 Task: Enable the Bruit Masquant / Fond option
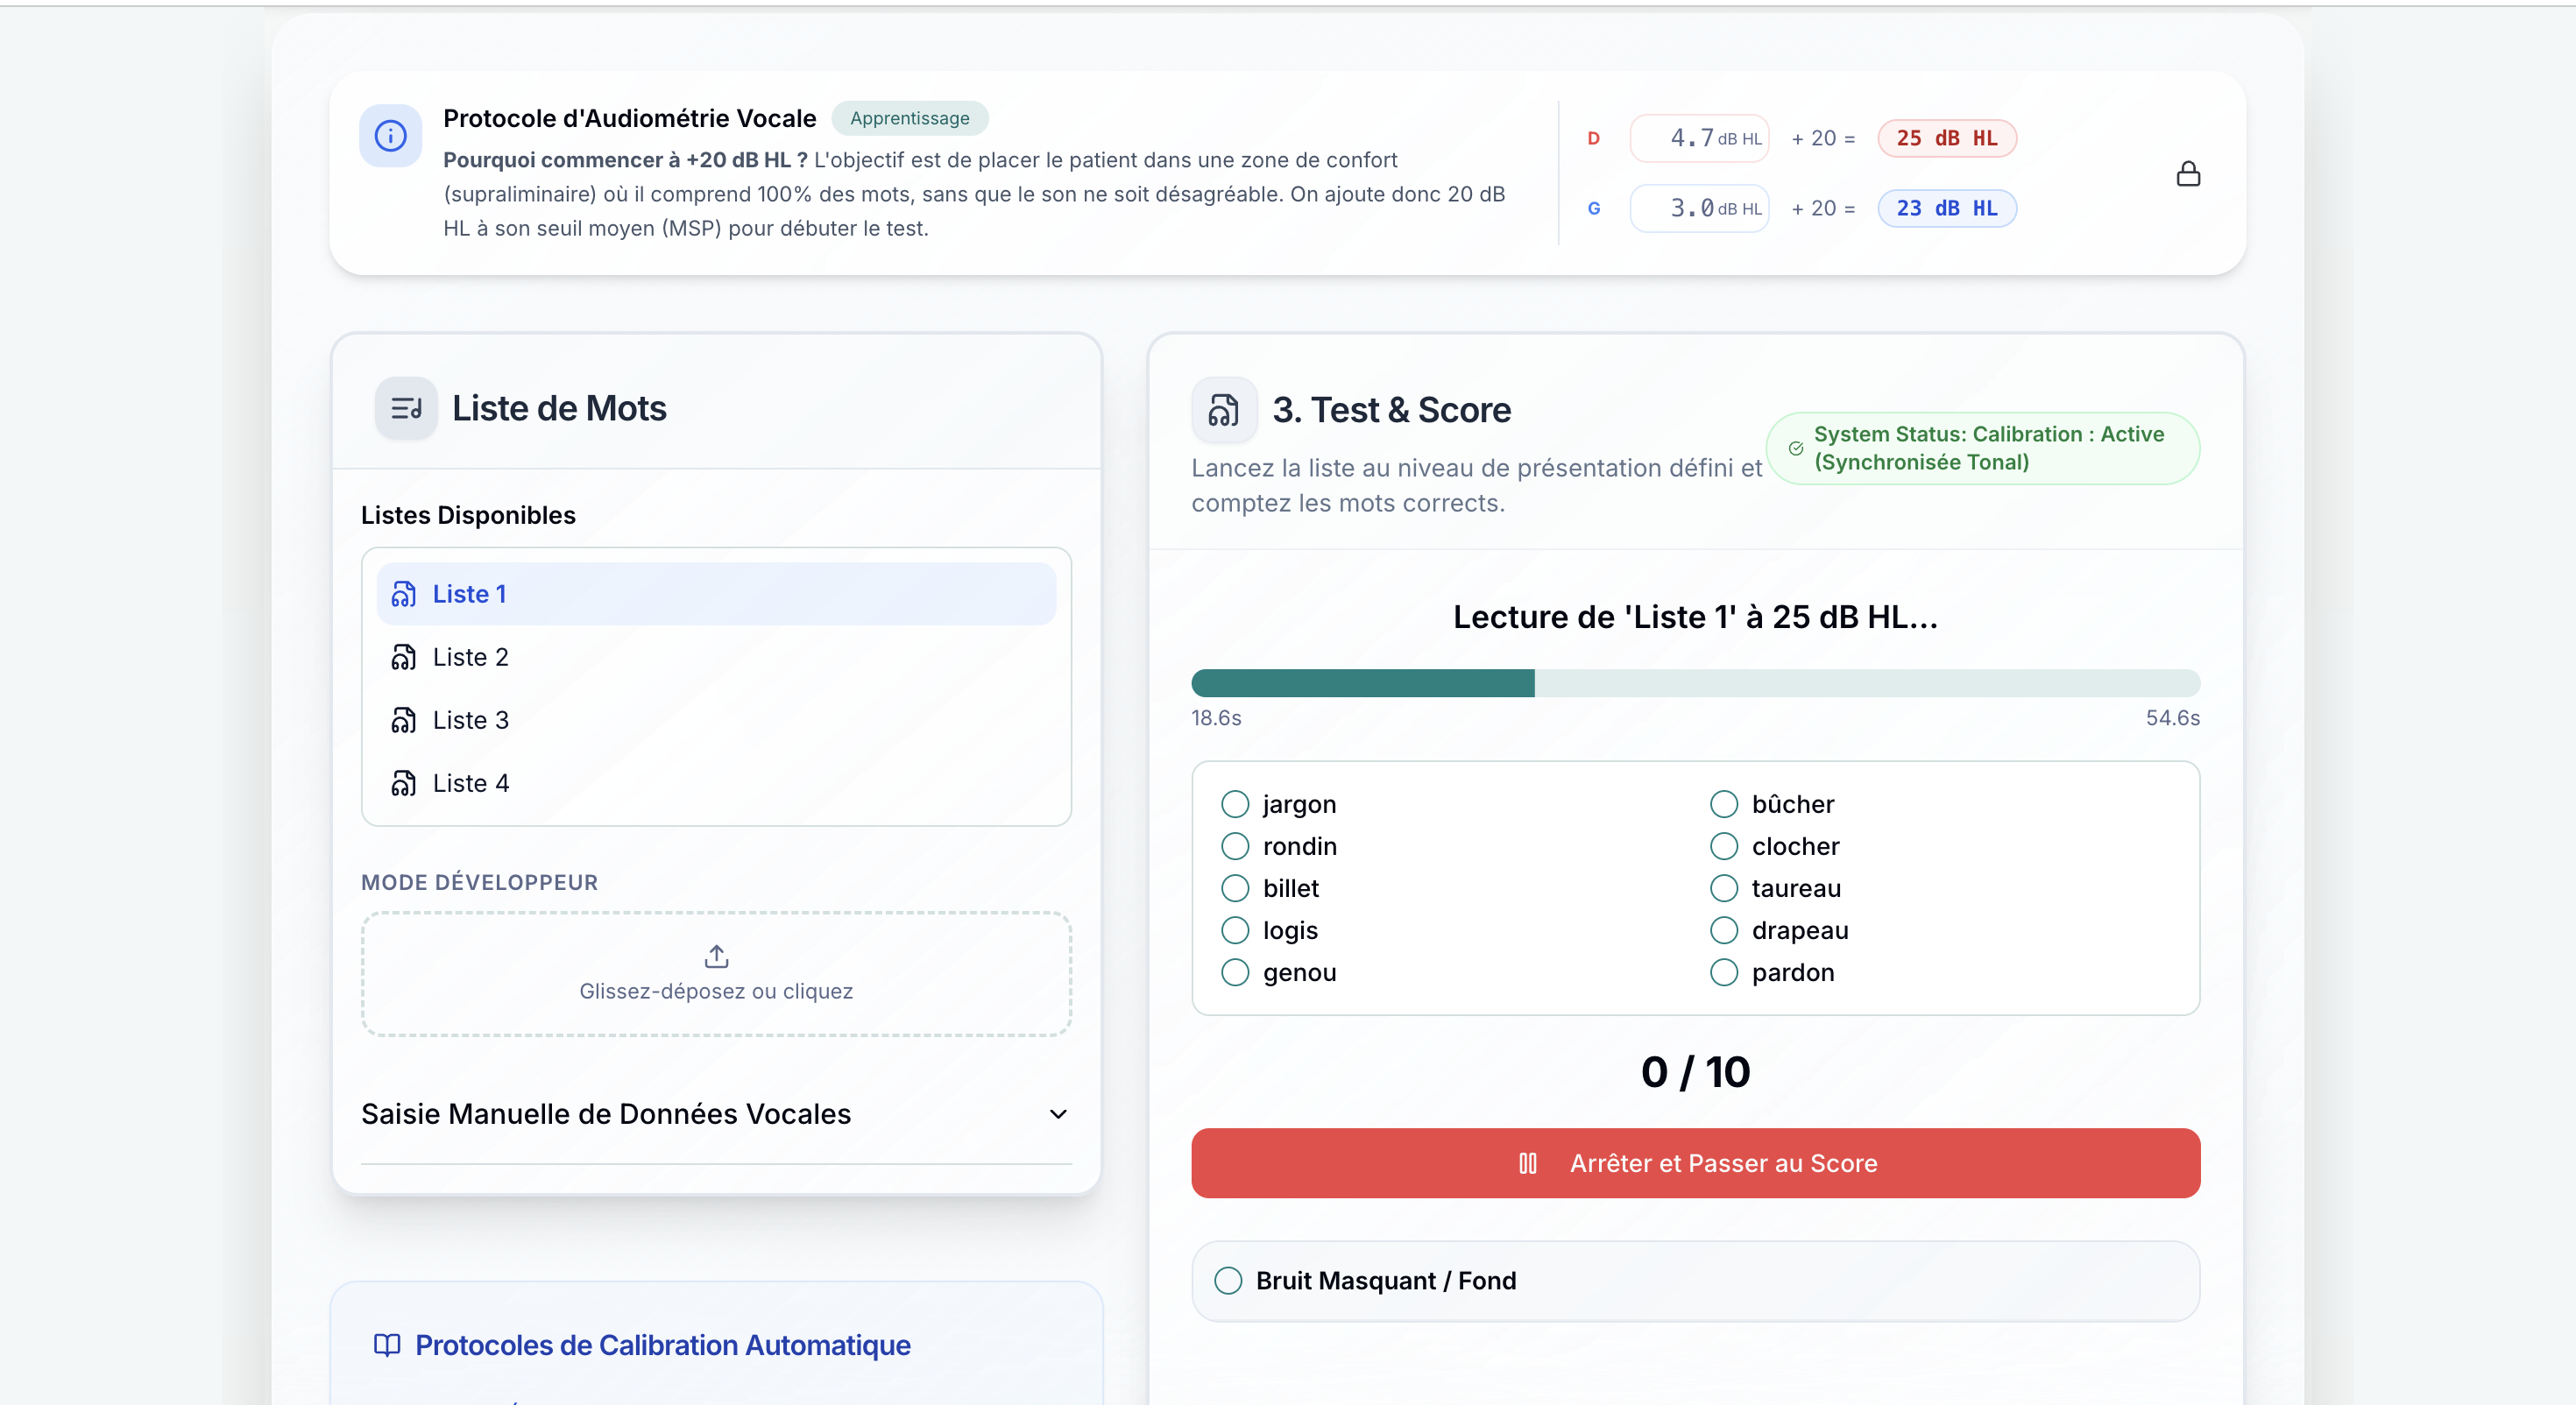(1228, 1280)
